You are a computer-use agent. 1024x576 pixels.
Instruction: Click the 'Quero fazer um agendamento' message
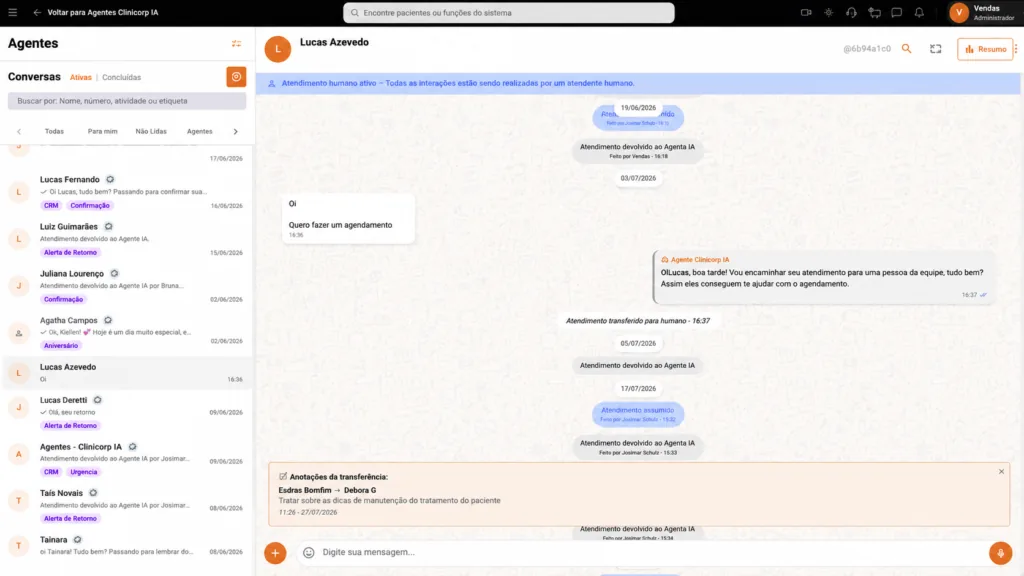click(x=341, y=225)
